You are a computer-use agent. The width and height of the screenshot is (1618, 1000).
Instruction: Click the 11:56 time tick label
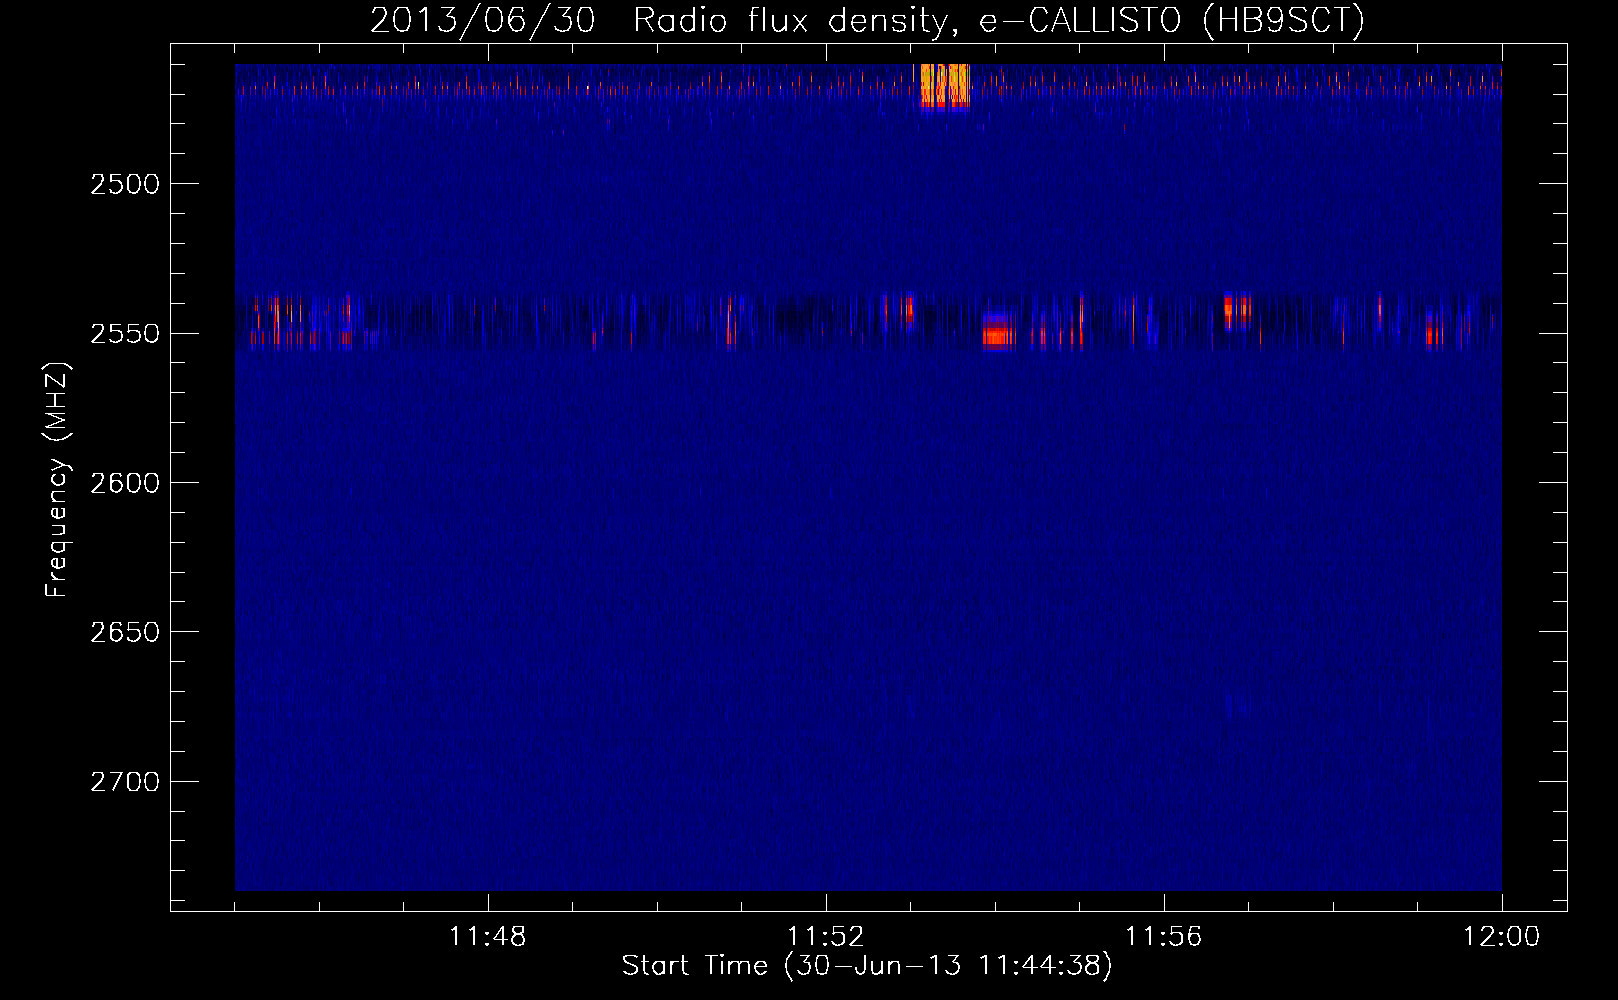coord(1164,937)
